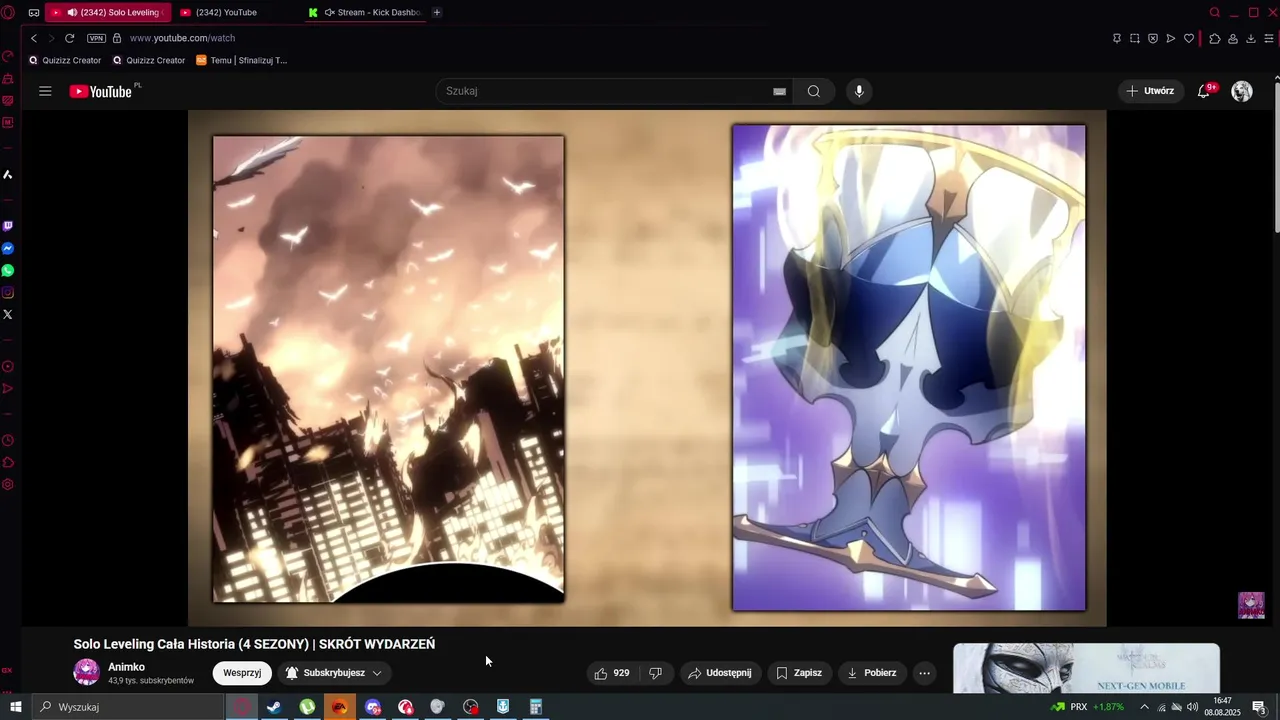Focus the youtube.com/watch address bar
The image size is (1280, 720).
182,38
